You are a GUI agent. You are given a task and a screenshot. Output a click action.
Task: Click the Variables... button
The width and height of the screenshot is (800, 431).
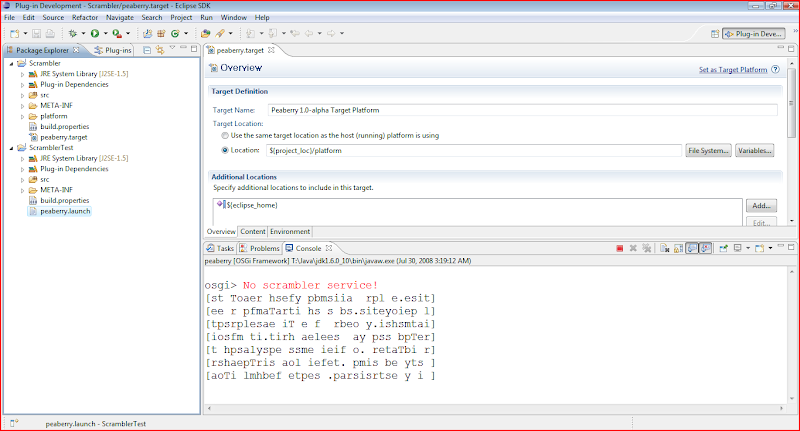click(x=755, y=150)
